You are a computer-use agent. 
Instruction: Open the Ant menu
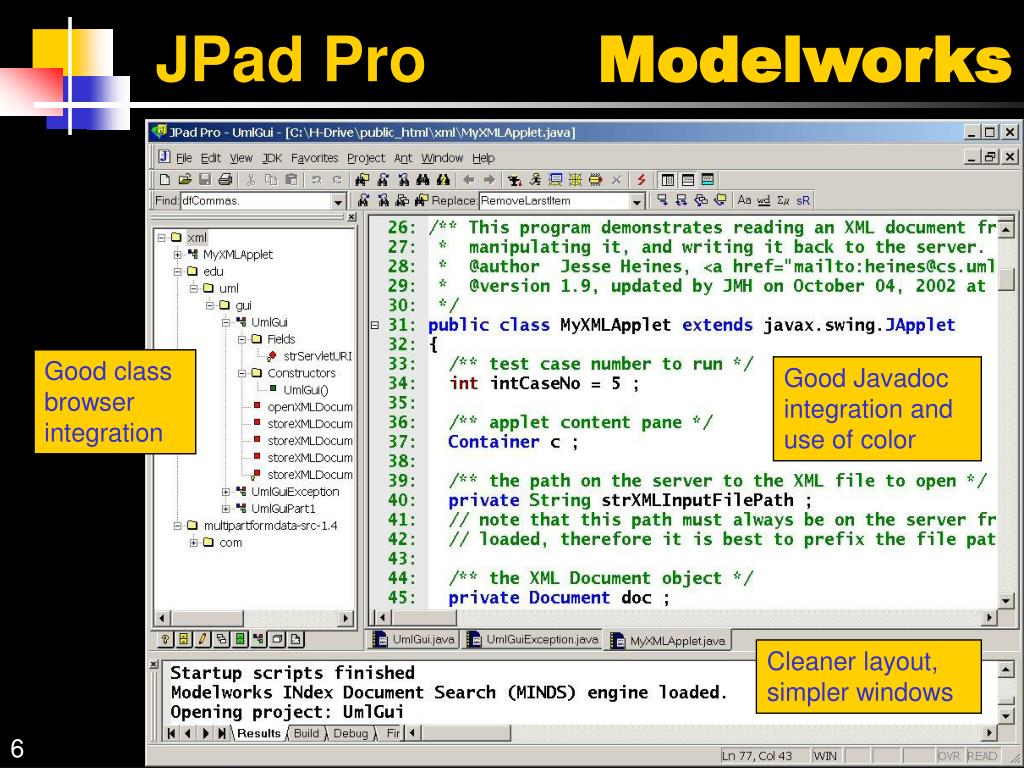tap(403, 158)
